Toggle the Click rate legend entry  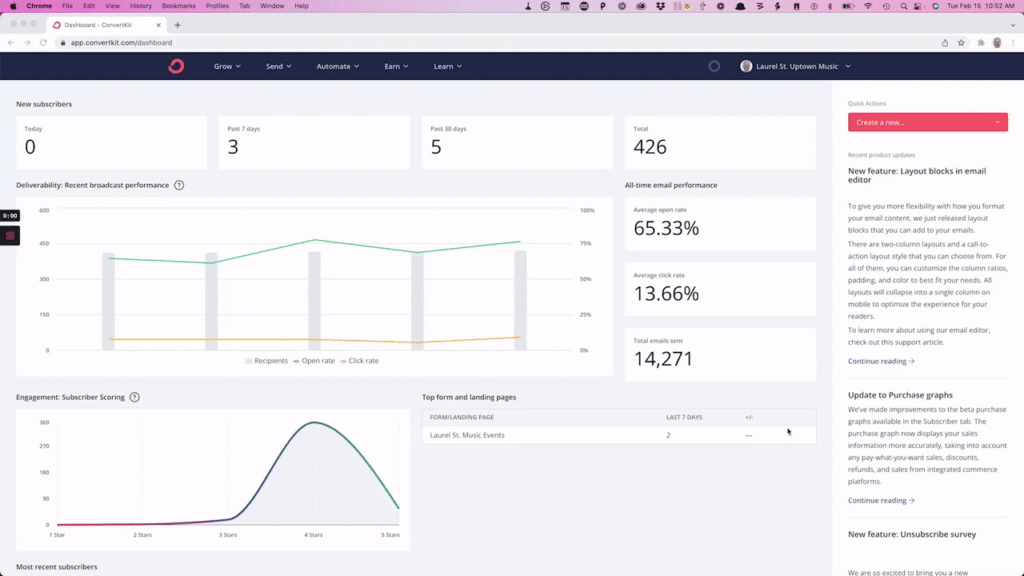click(x=359, y=360)
